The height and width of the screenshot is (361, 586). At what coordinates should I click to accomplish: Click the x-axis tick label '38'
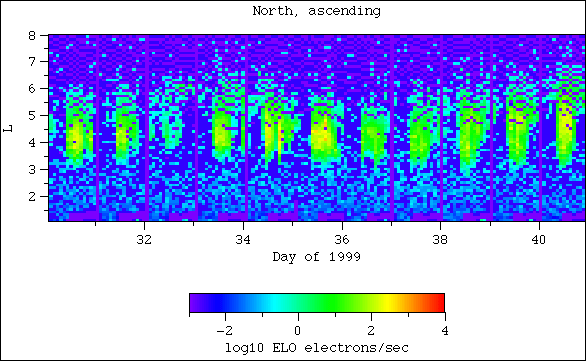[x=440, y=240]
